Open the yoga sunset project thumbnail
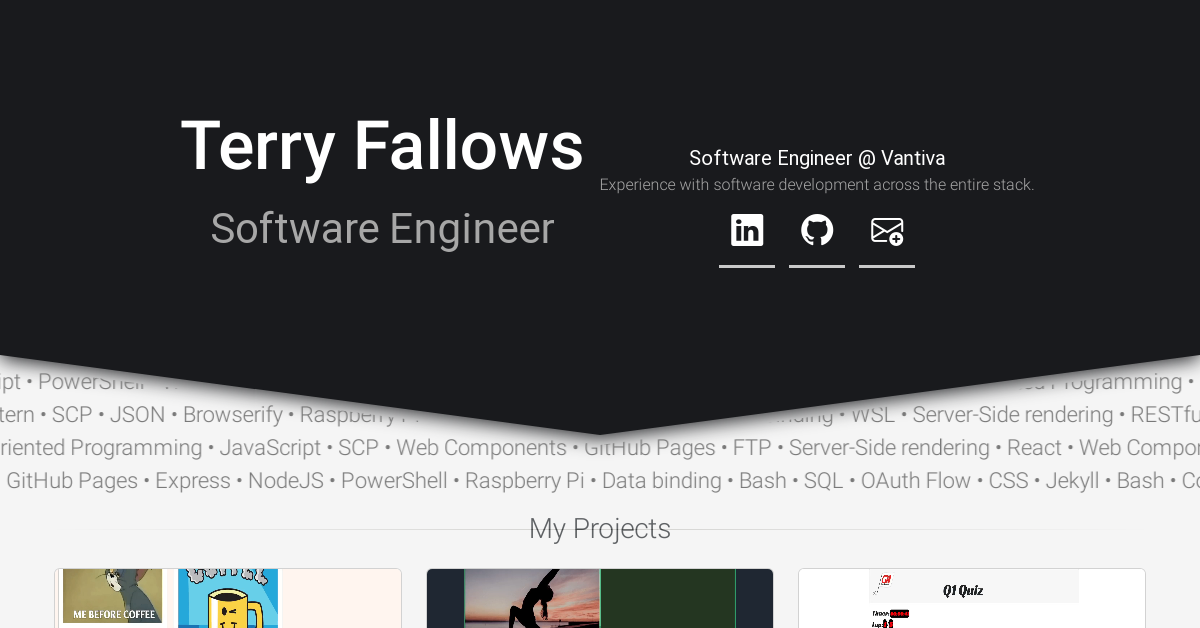 pos(599,597)
